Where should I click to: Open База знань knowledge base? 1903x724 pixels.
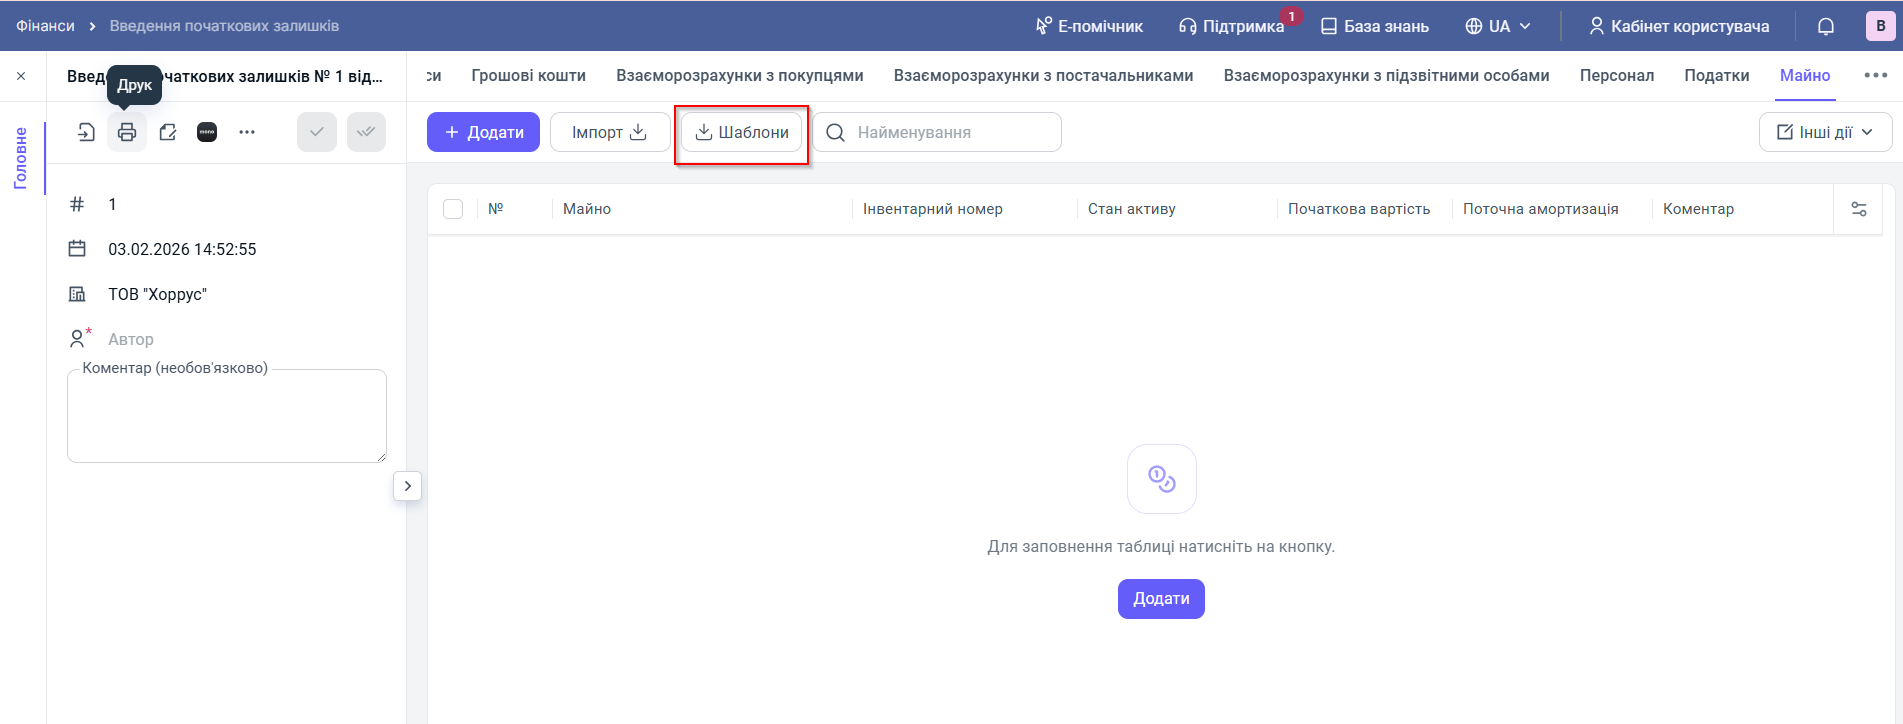[1375, 26]
